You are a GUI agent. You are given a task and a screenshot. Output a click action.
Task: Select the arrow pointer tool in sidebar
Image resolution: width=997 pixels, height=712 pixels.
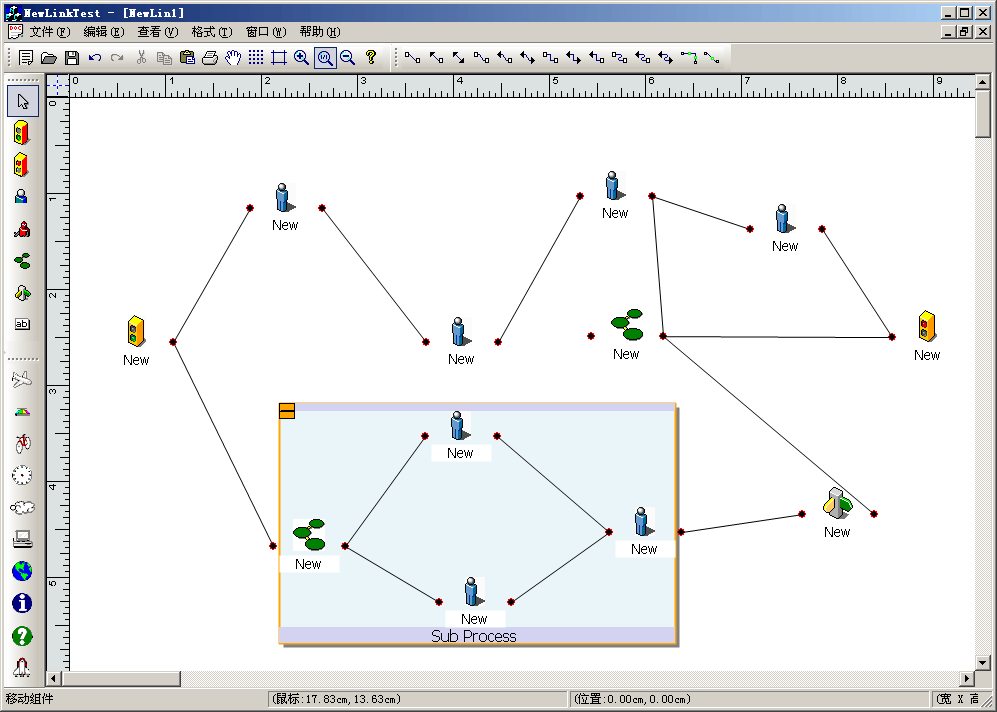coord(23,101)
